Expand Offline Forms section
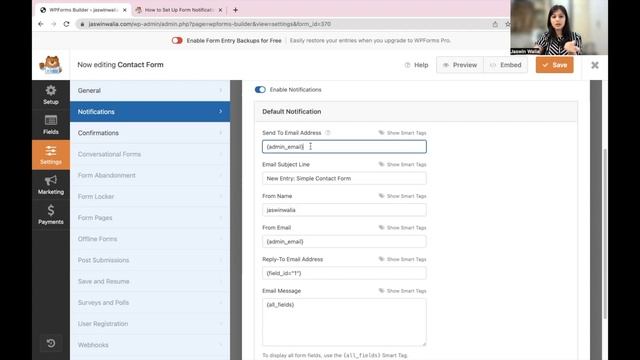 [150, 239]
